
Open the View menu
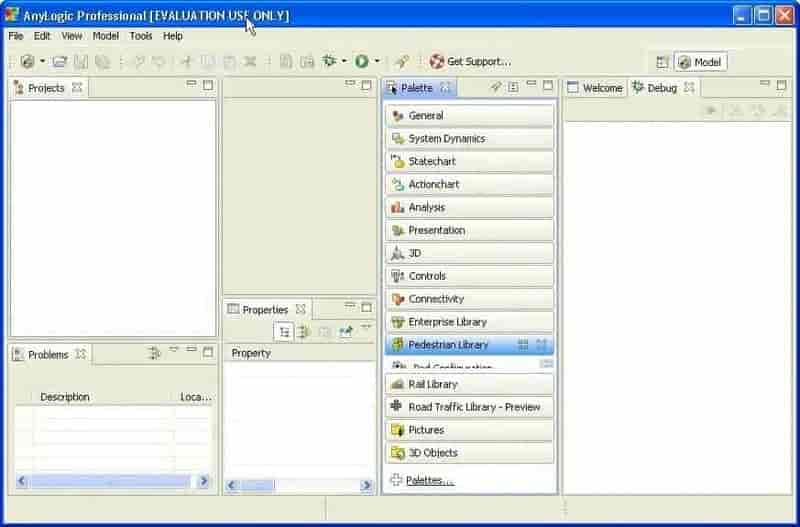coord(71,36)
